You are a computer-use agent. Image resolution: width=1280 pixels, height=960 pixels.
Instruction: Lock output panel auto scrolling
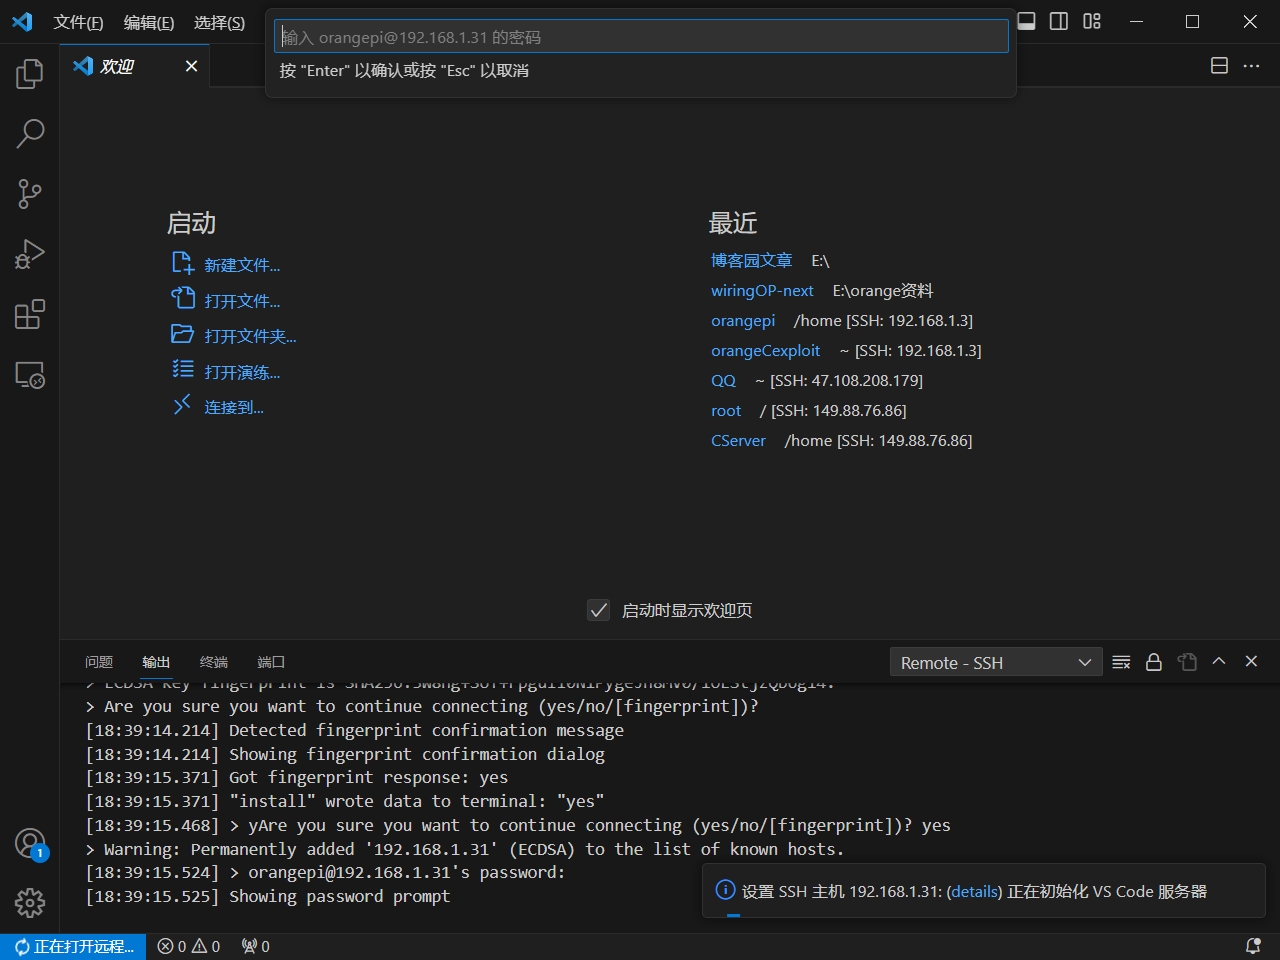pyautogui.click(x=1154, y=662)
